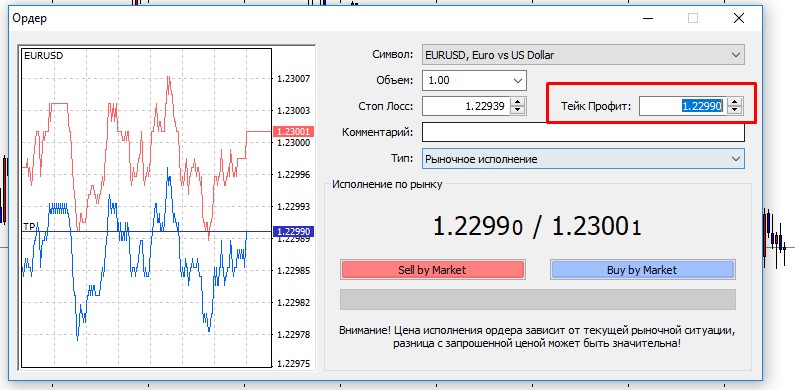This screenshot has width=795, height=390.
Task: Click the blue 1.22990 price tag
Action: pos(294,232)
